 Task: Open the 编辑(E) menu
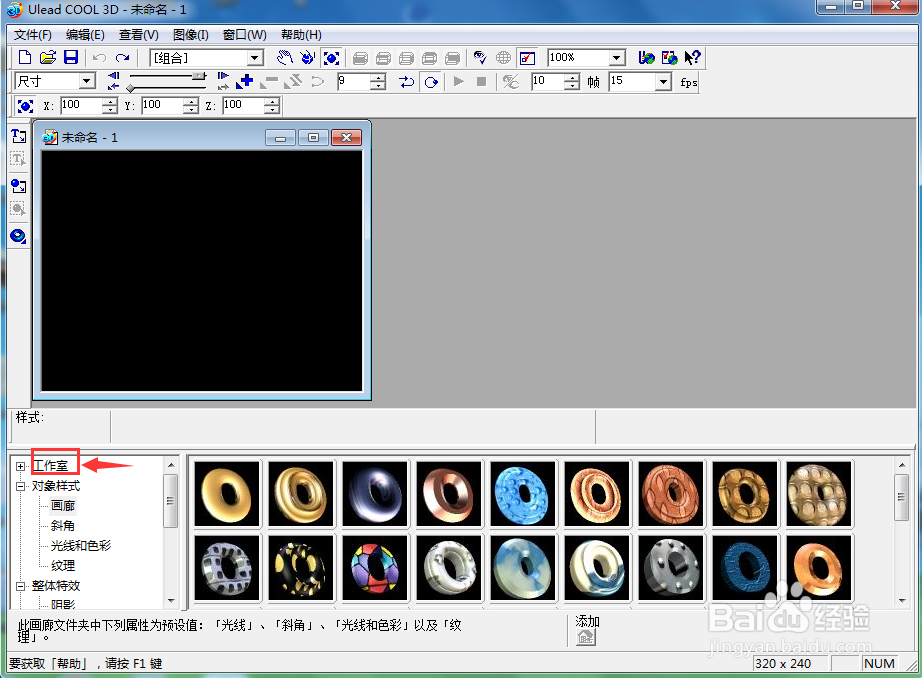85,35
